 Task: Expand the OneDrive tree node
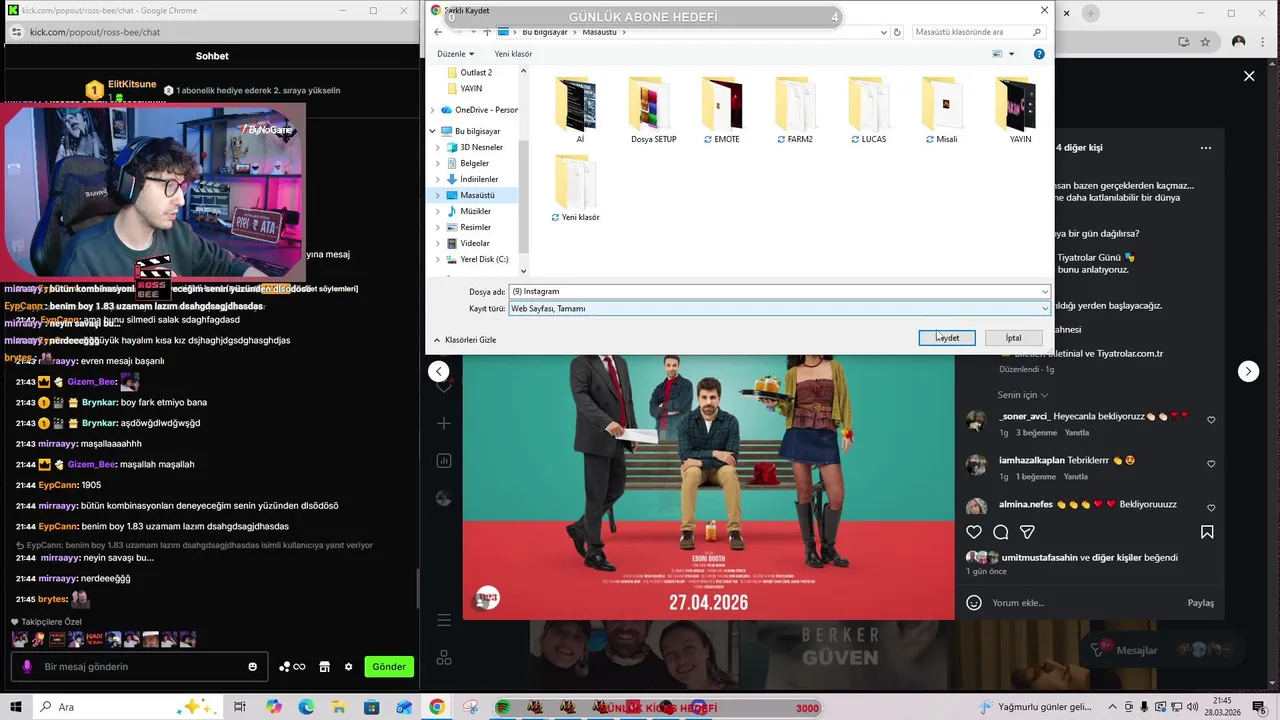[x=433, y=110]
